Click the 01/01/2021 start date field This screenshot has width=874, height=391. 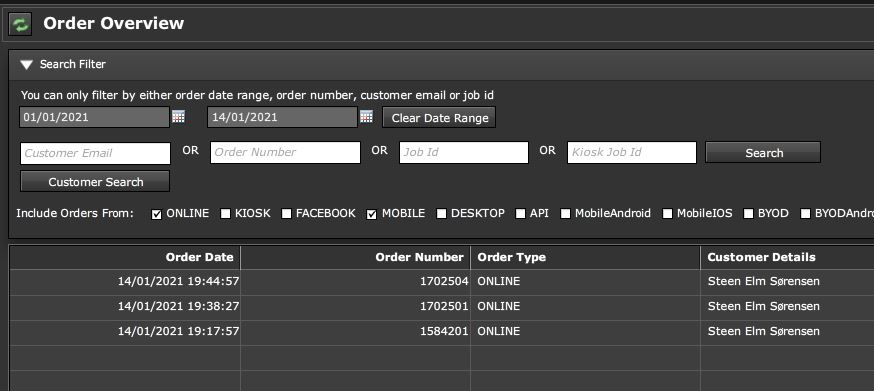pos(95,117)
